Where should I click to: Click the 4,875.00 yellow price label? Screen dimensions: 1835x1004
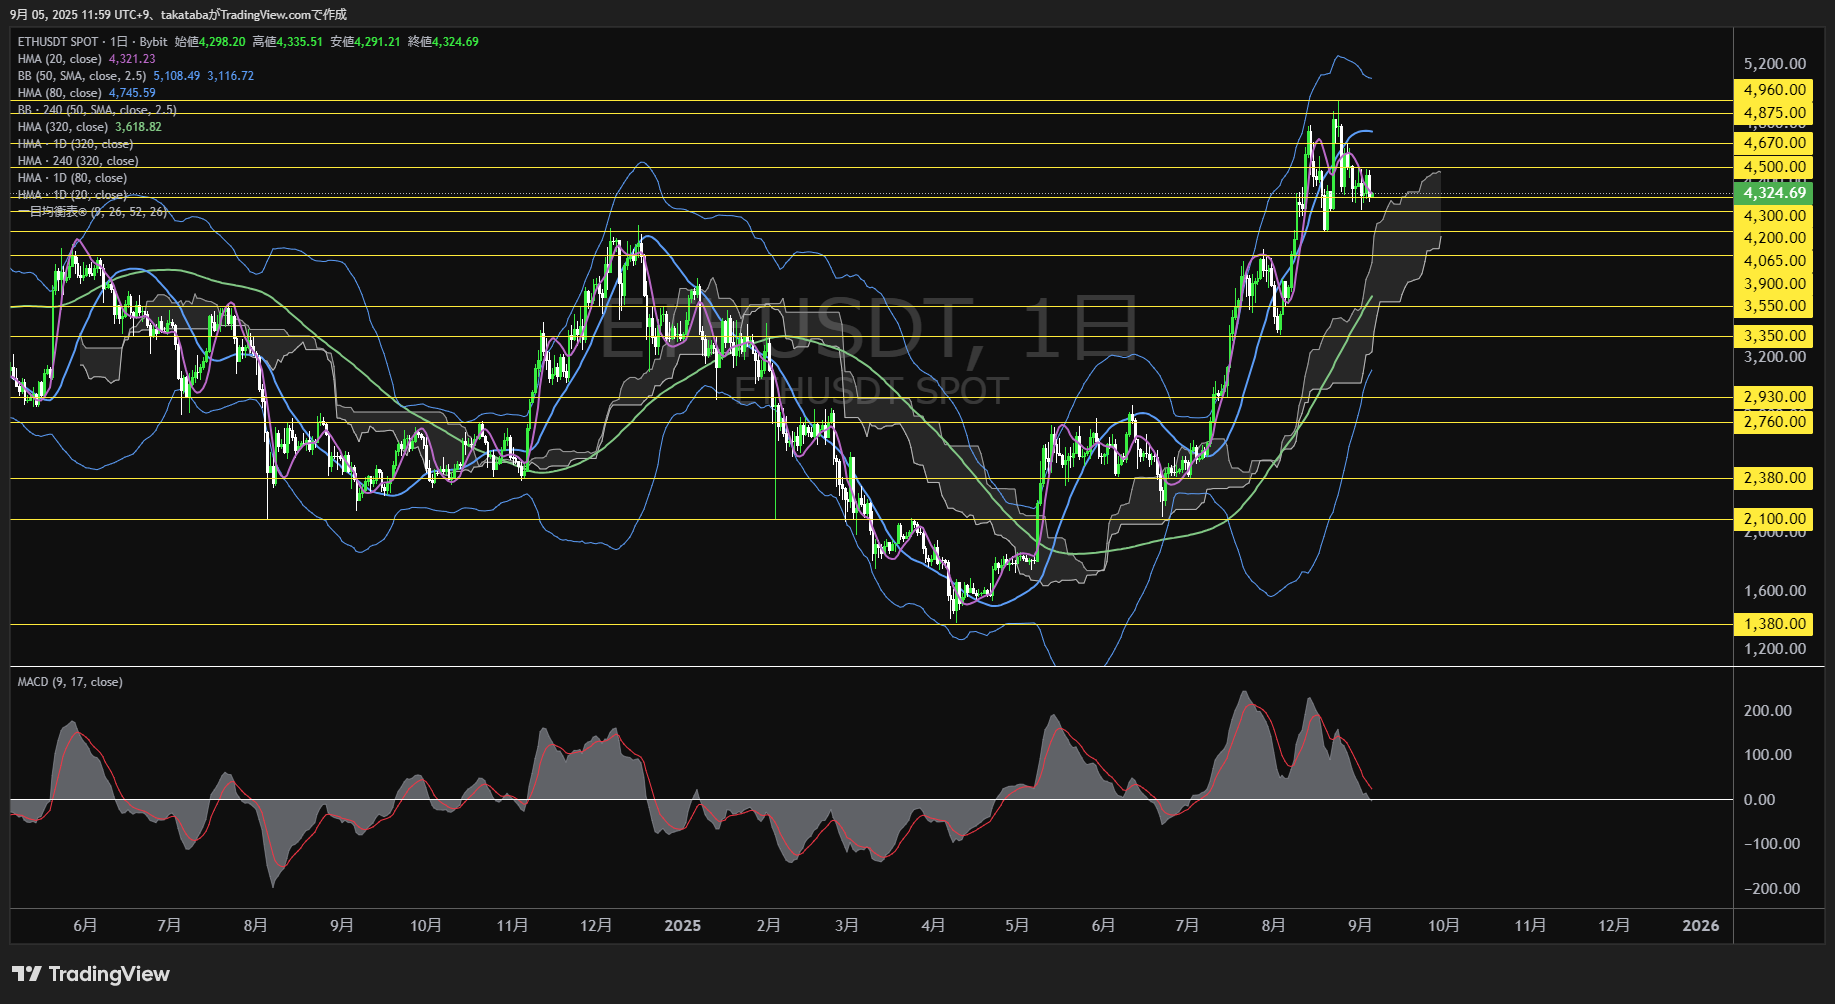(1775, 113)
